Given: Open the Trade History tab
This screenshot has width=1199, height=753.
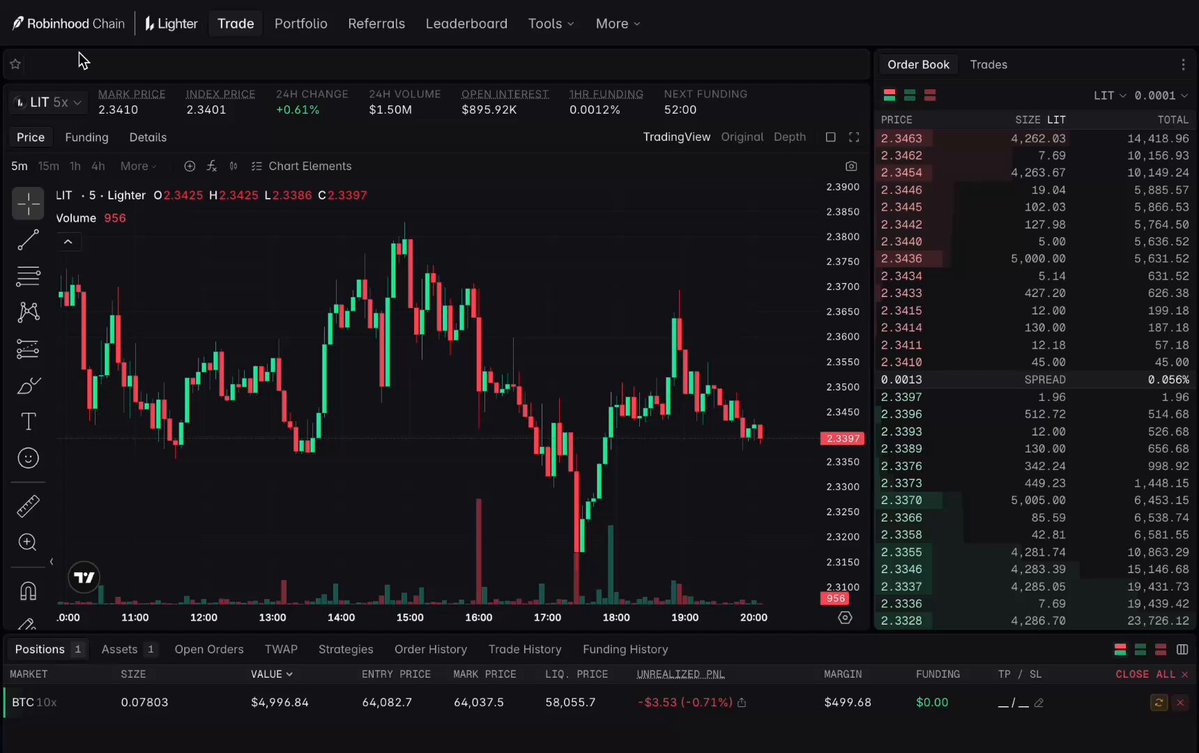Looking at the screenshot, I should [x=525, y=650].
